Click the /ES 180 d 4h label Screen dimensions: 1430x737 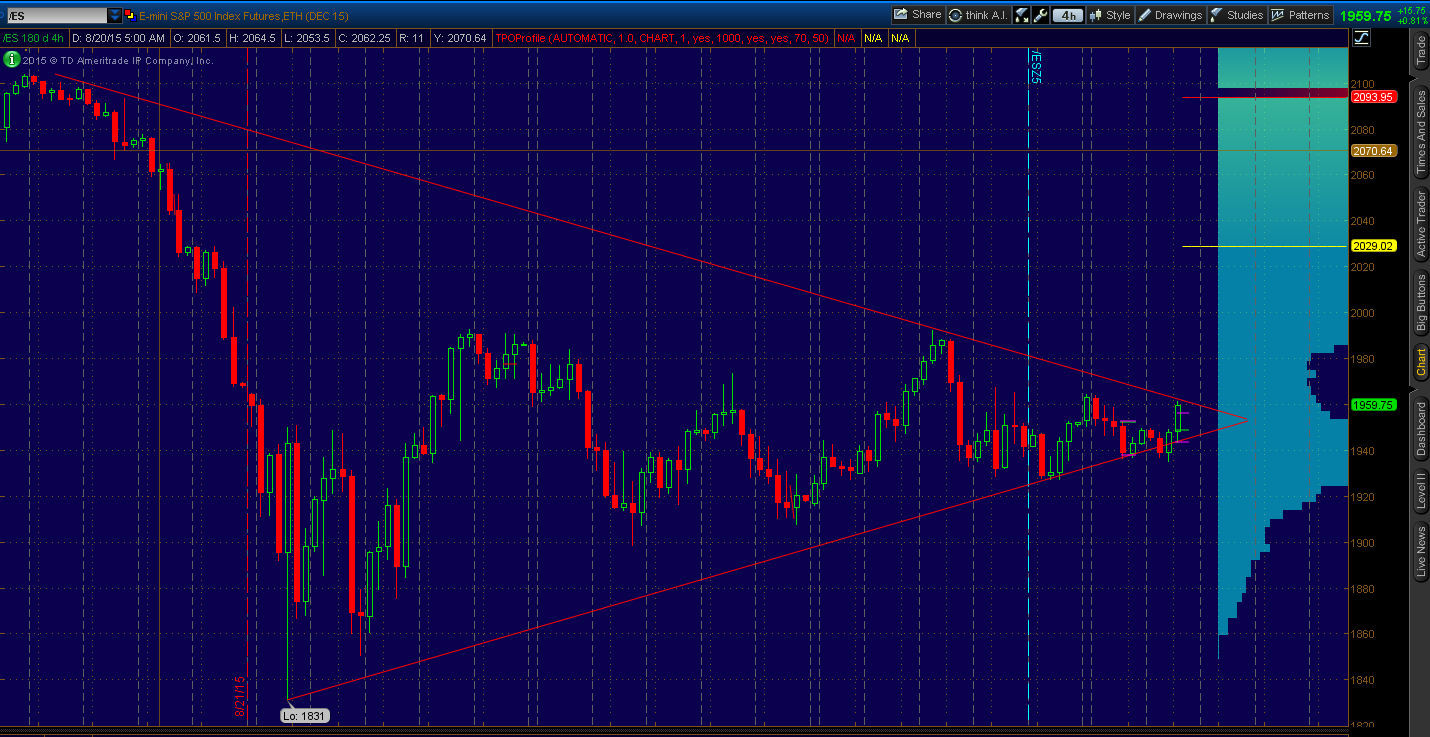tap(34, 38)
